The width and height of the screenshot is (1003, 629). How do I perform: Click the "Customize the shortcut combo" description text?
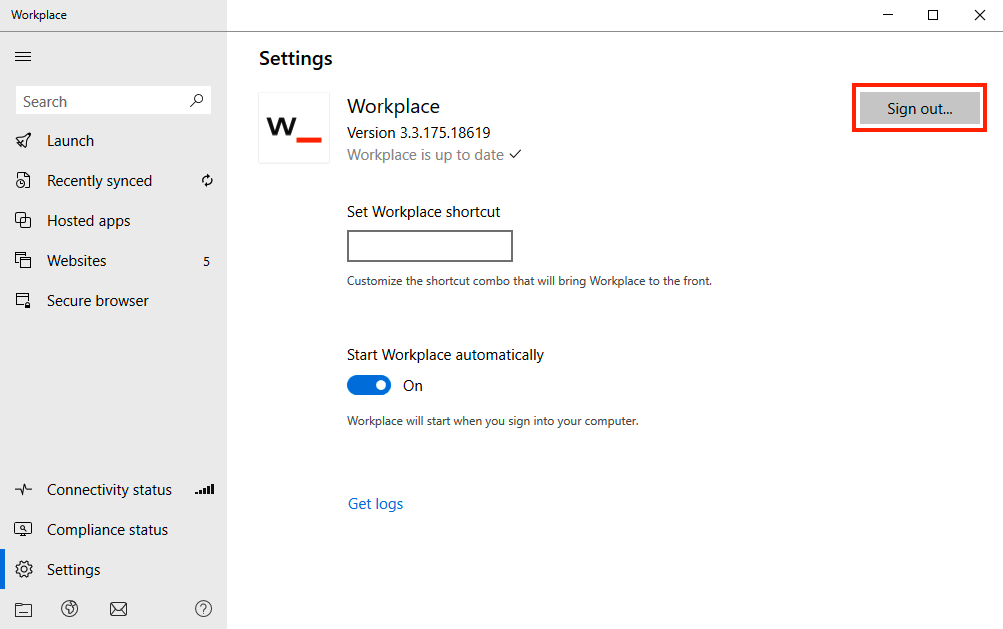point(529,281)
